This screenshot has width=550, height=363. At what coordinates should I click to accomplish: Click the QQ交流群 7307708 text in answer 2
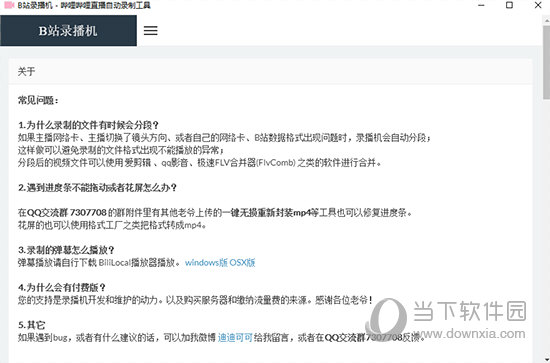click(x=67, y=213)
